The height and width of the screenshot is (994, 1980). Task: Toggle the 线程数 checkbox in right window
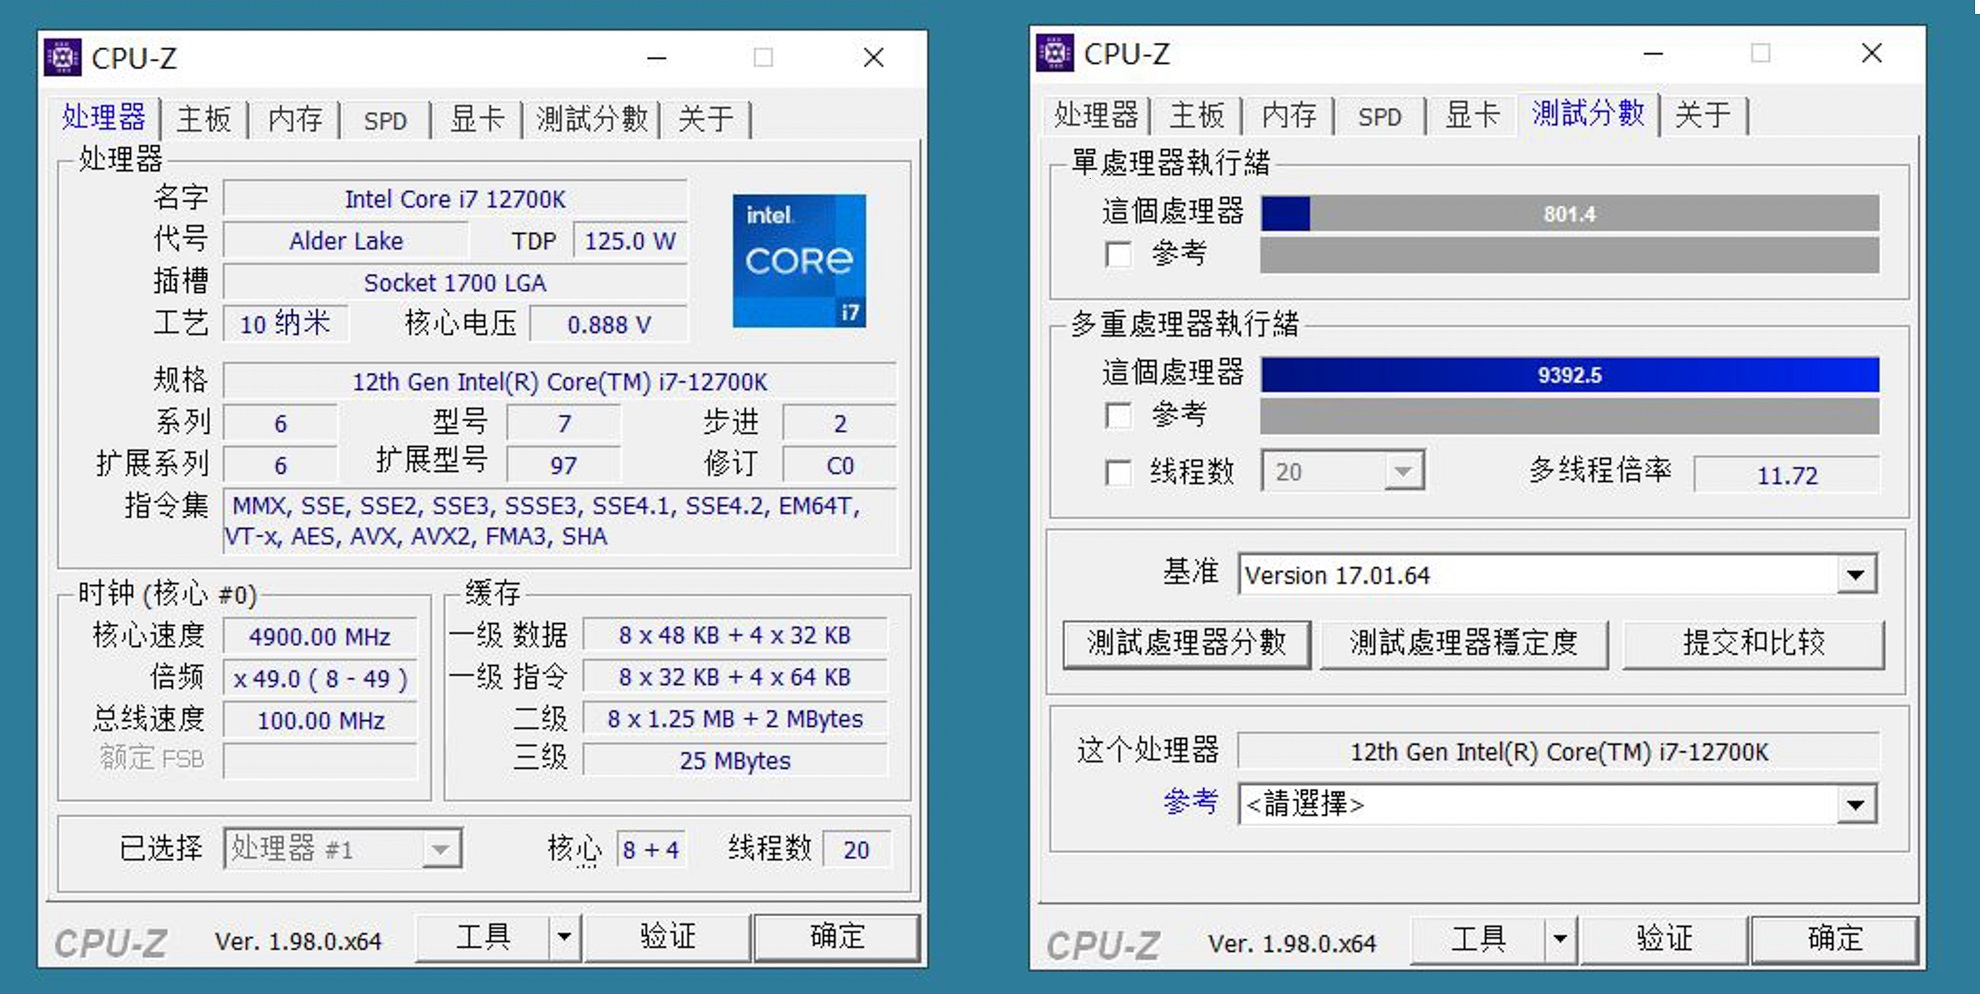1118,472
